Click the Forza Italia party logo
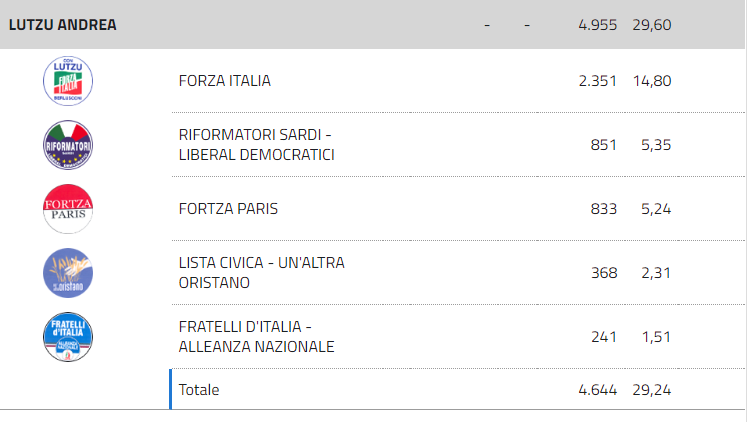Screen dimensions: 750x422 point(68,81)
